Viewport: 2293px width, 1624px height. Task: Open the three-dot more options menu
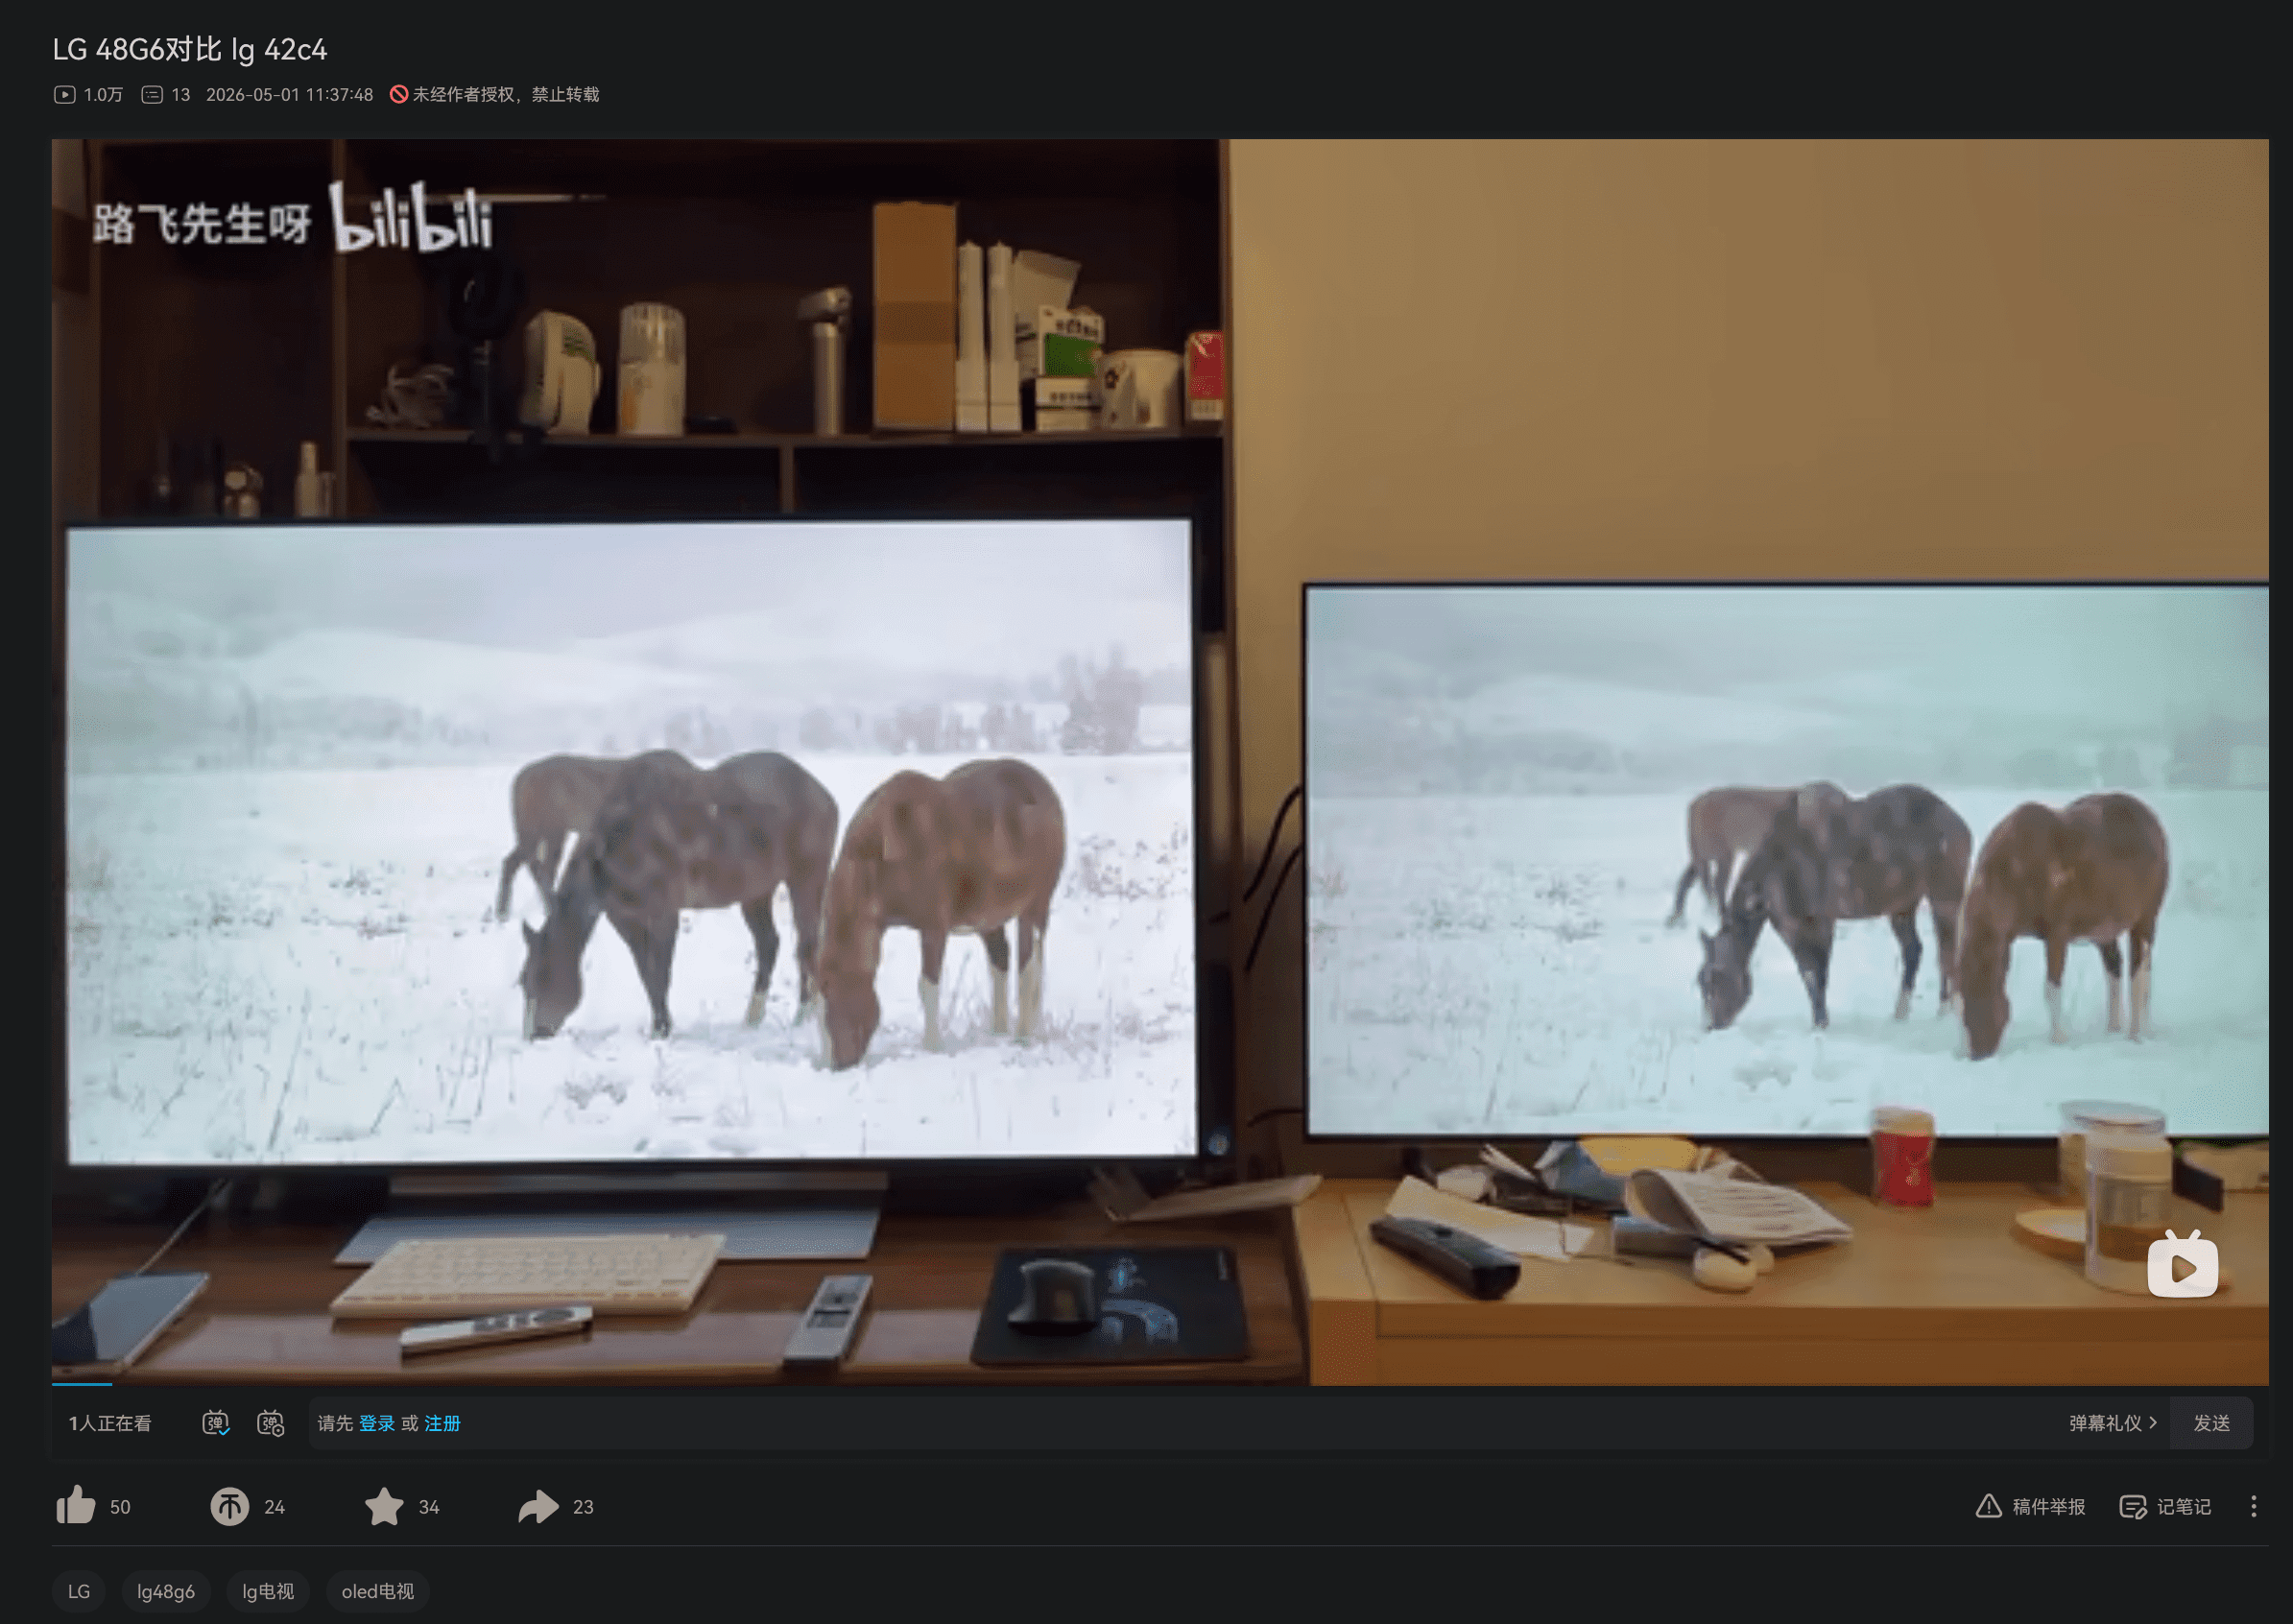pos(2253,1506)
